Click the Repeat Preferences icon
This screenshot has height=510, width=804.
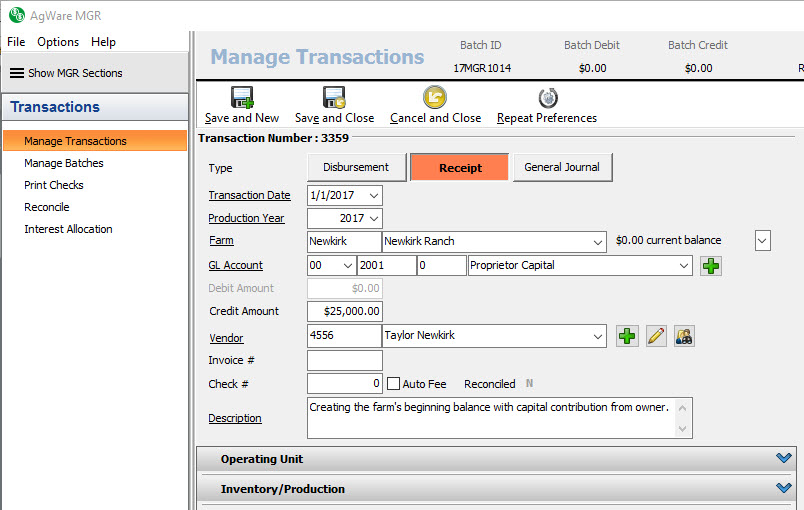pyautogui.click(x=547, y=98)
